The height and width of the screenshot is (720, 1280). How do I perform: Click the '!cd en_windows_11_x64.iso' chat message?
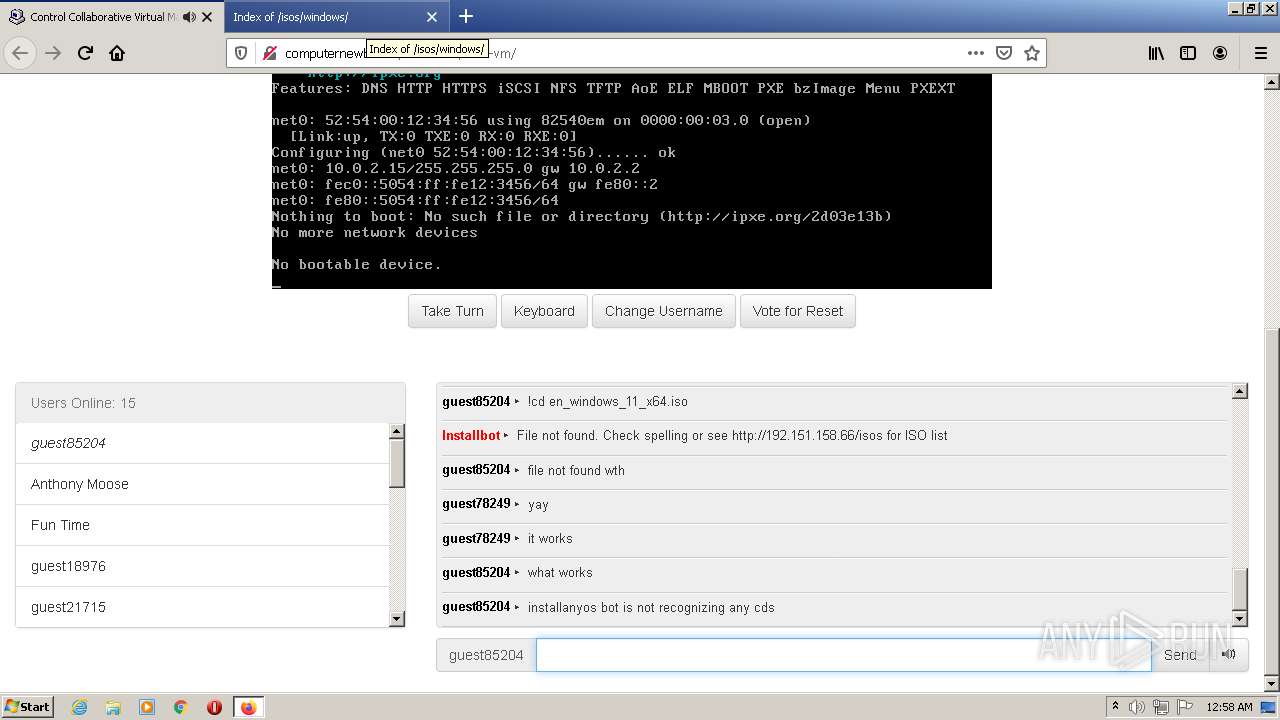coord(608,402)
